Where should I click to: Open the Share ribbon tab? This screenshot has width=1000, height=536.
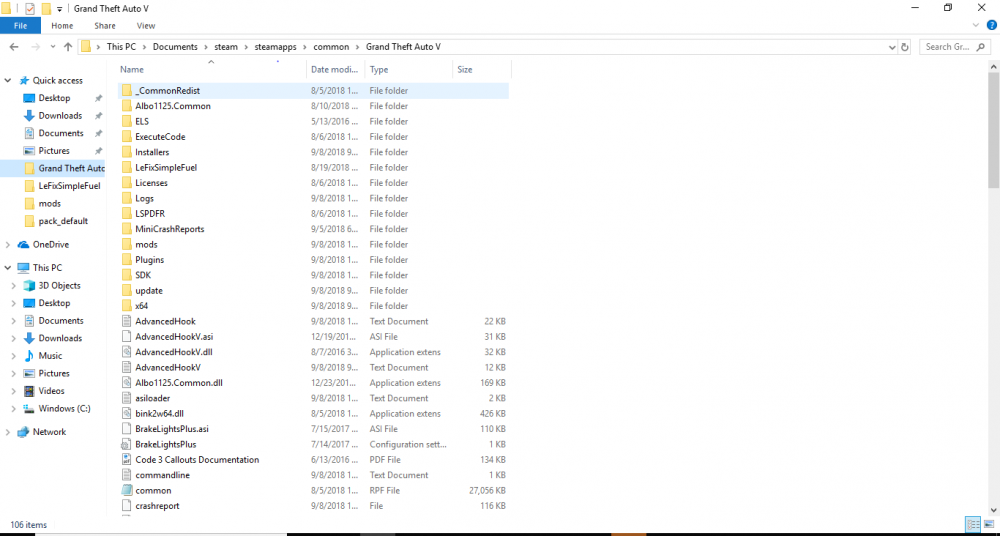pos(105,26)
